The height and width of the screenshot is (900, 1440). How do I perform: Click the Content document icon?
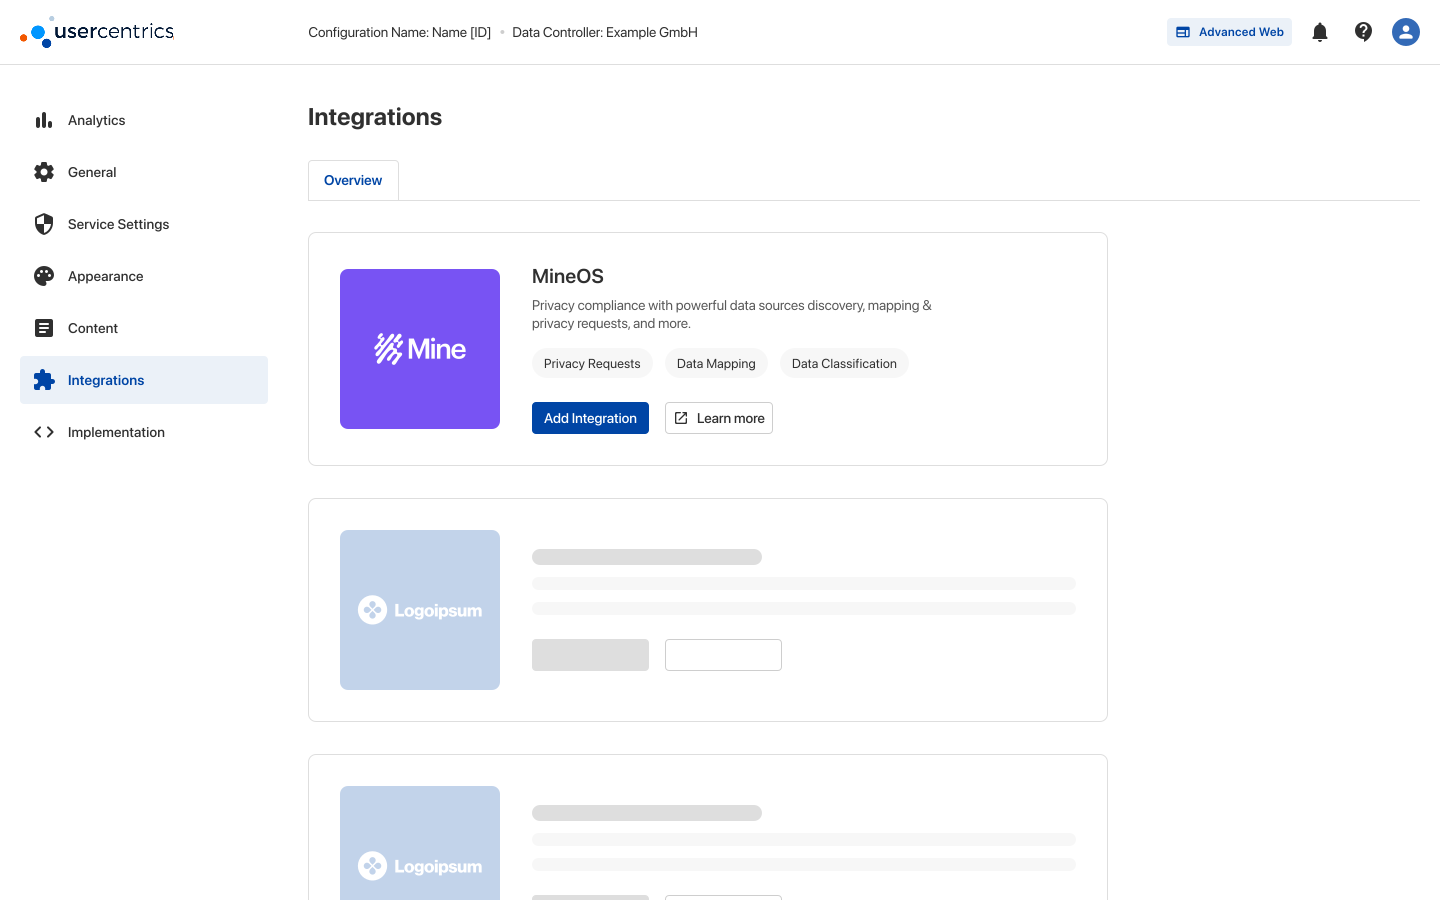pyautogui.click(x=44, y=328)
